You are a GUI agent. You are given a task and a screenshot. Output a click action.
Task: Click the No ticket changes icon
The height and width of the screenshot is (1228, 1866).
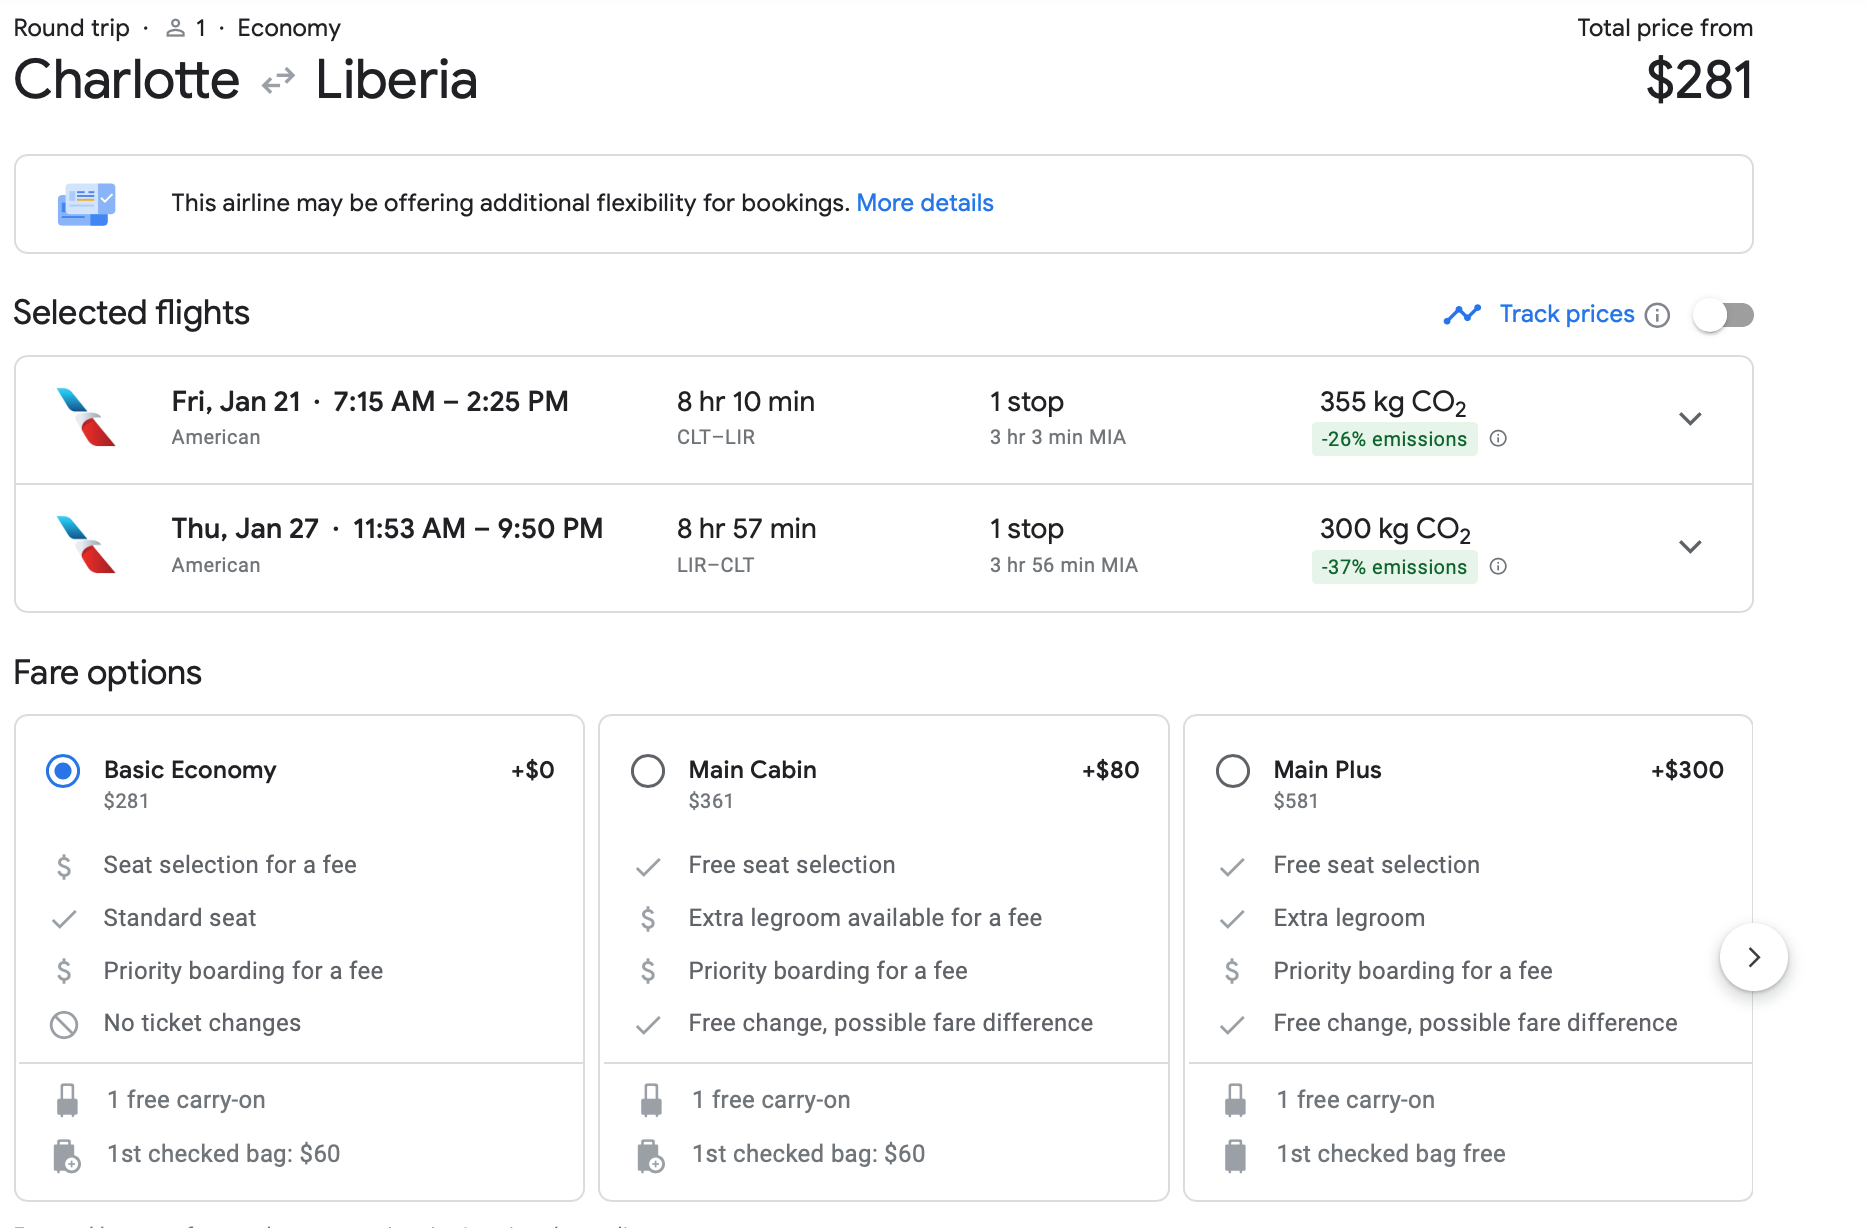coord(64,1024)
